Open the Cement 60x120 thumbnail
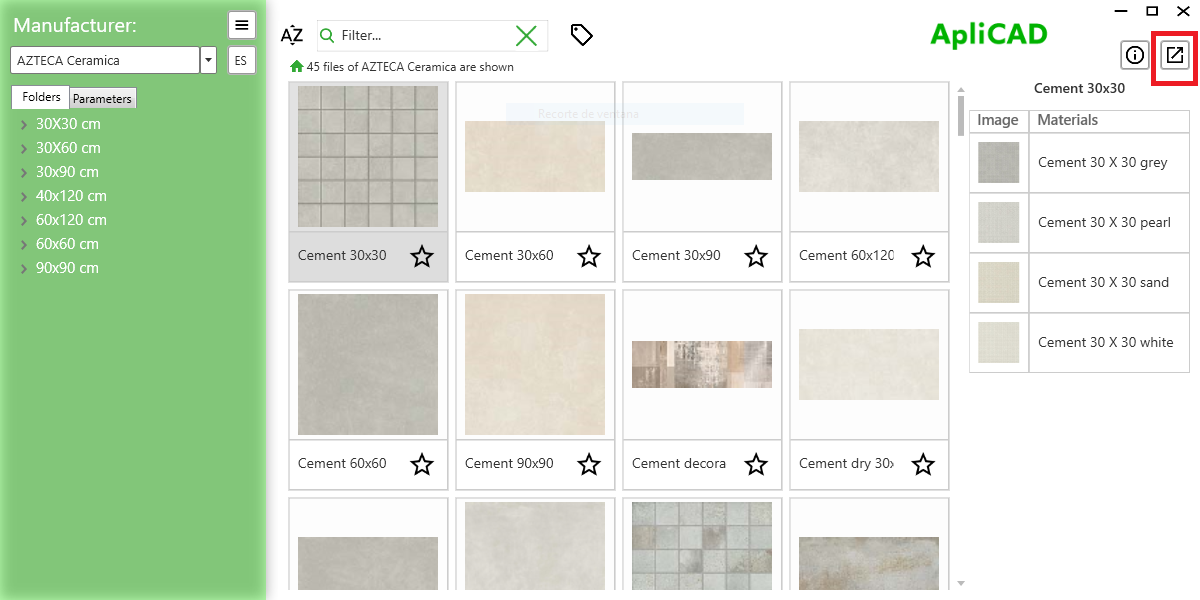 point(868,155)
